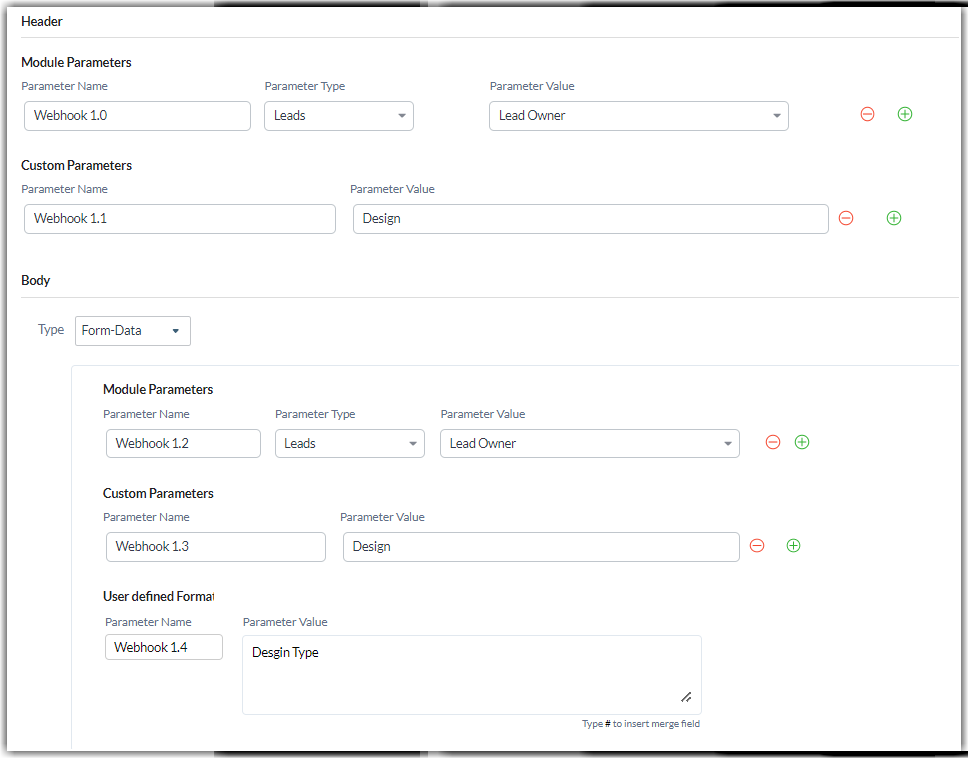This screenshot has width=969, height=759.
Task: Remove the Webhook 1.0 header module parameter
Action: [x=867, y=115]
